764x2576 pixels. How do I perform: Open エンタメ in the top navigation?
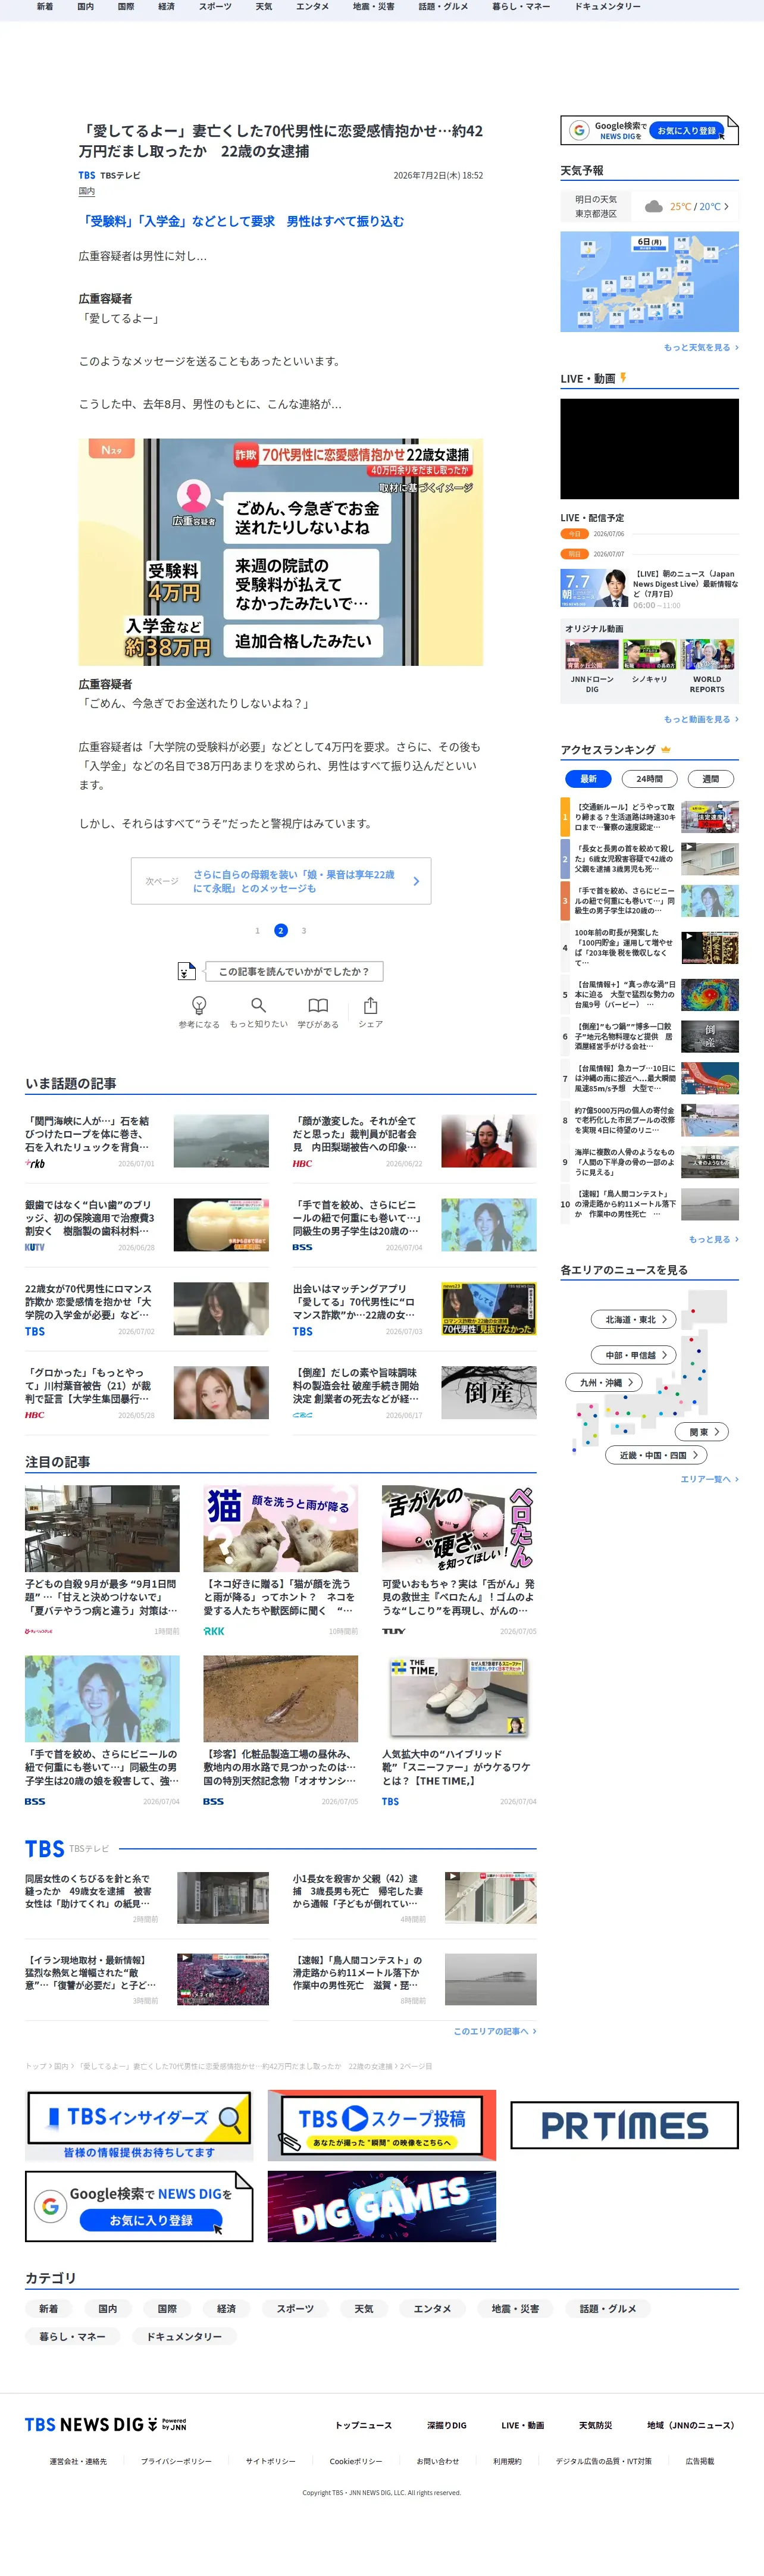coord(312,7)
